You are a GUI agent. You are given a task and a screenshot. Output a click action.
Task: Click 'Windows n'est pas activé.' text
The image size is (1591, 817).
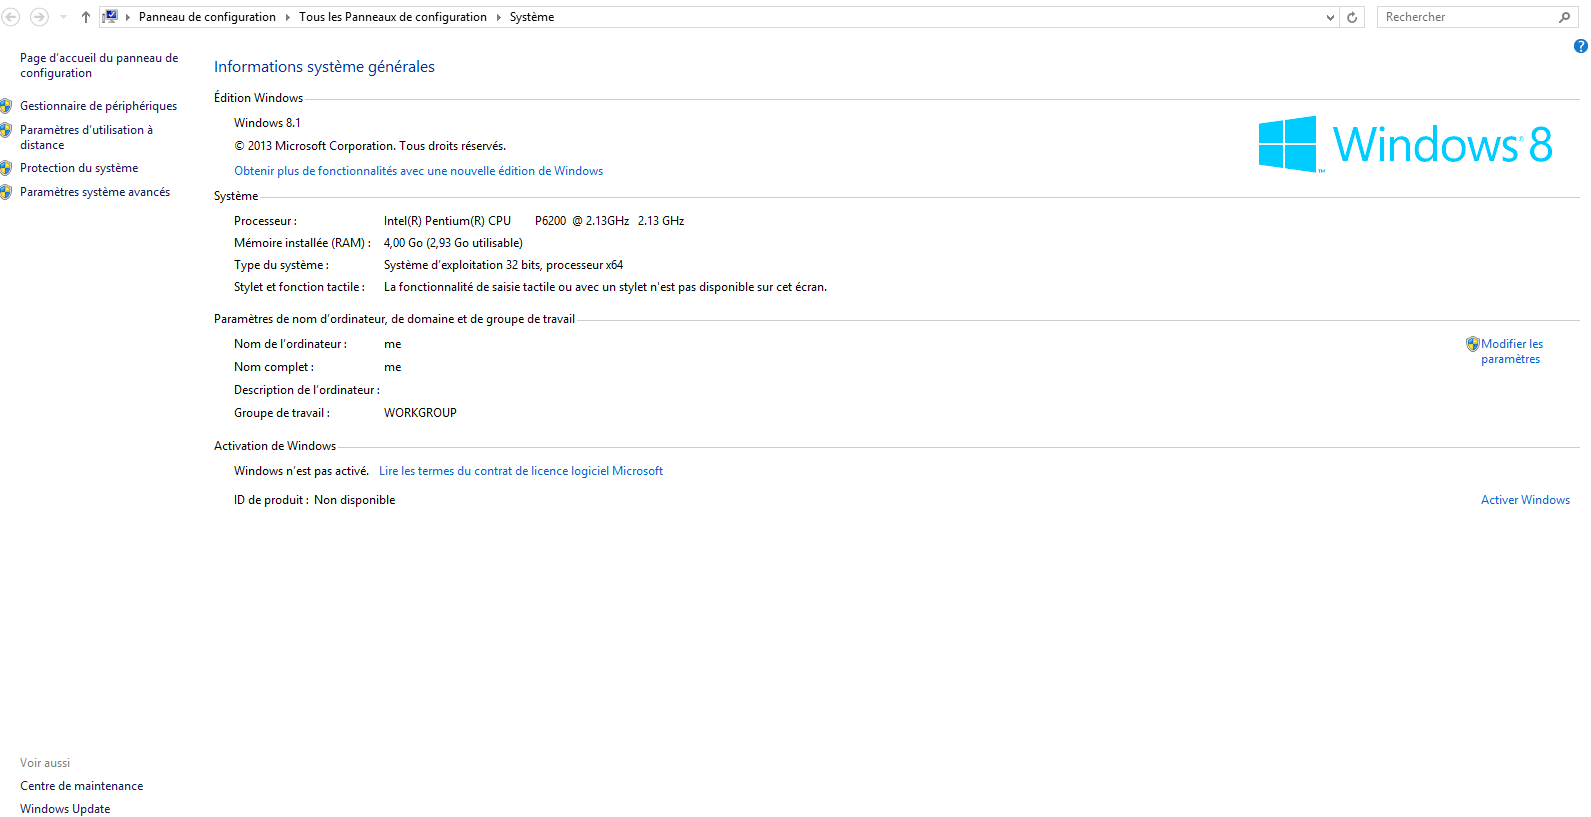pyautogui.click(x=301, y=471)
